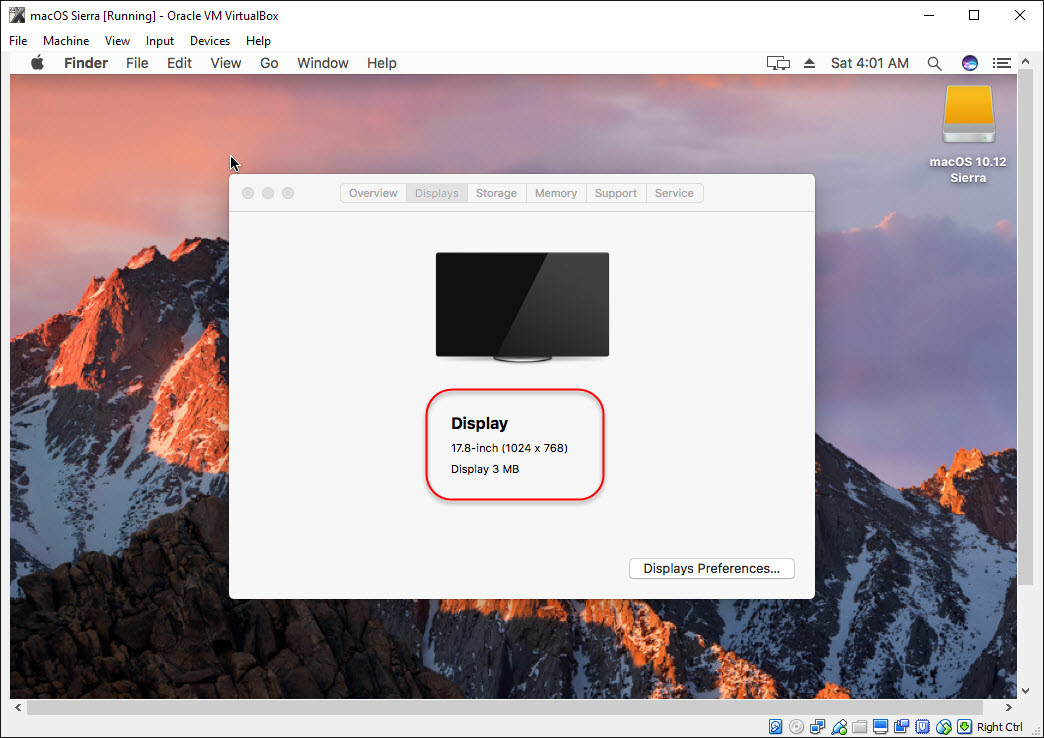This screenshot has width=1044, height=738.
Task: Switch to the Storage tab
Action: click(x=496, y=193)
